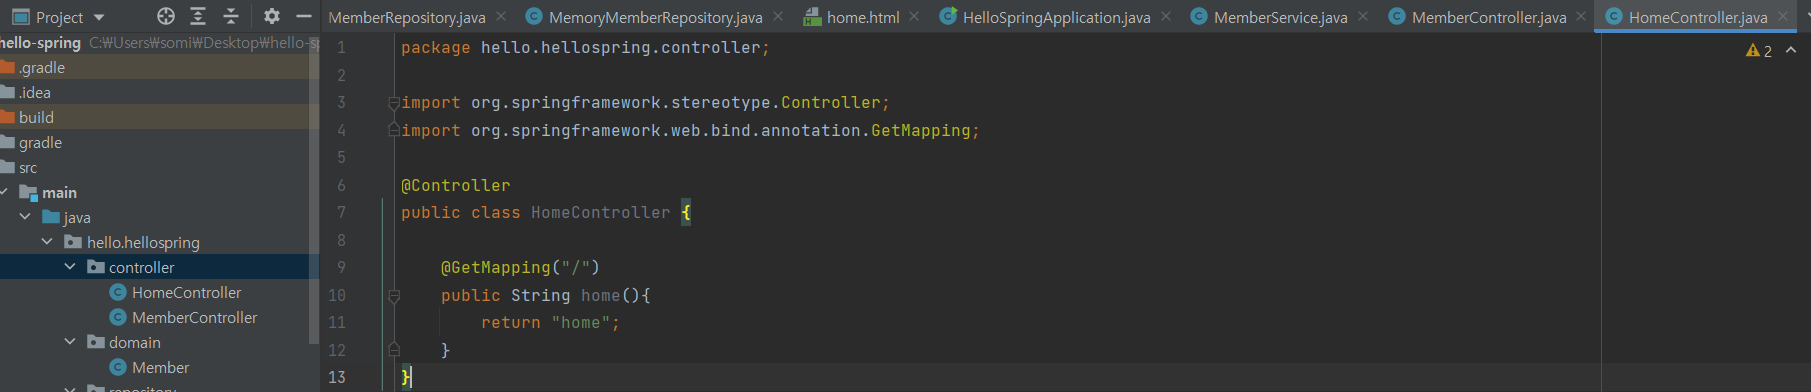Select the HomeController.java tab
The image size is (1811, 392).
click(1698, 17)
